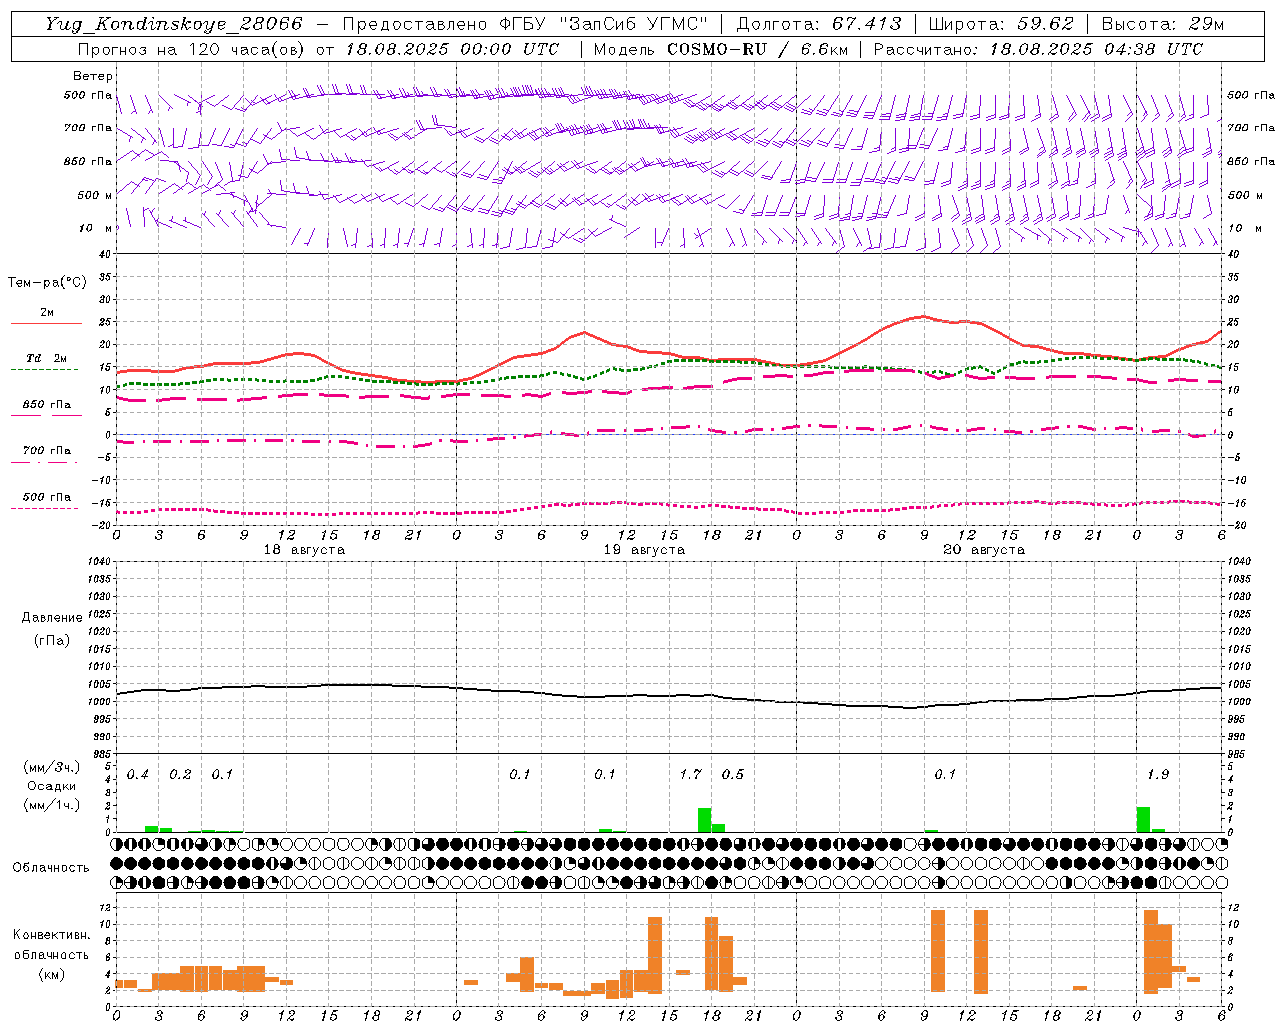Click the 0.4 precipitation amount value

(x=138, y=774)
